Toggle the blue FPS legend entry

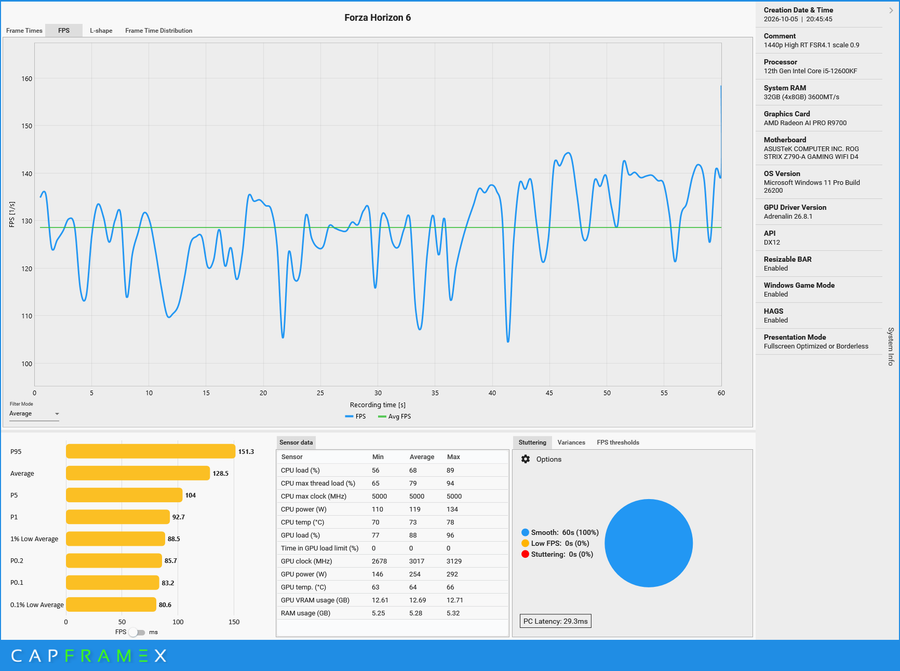pyautogui.click(x=355, y=417)
